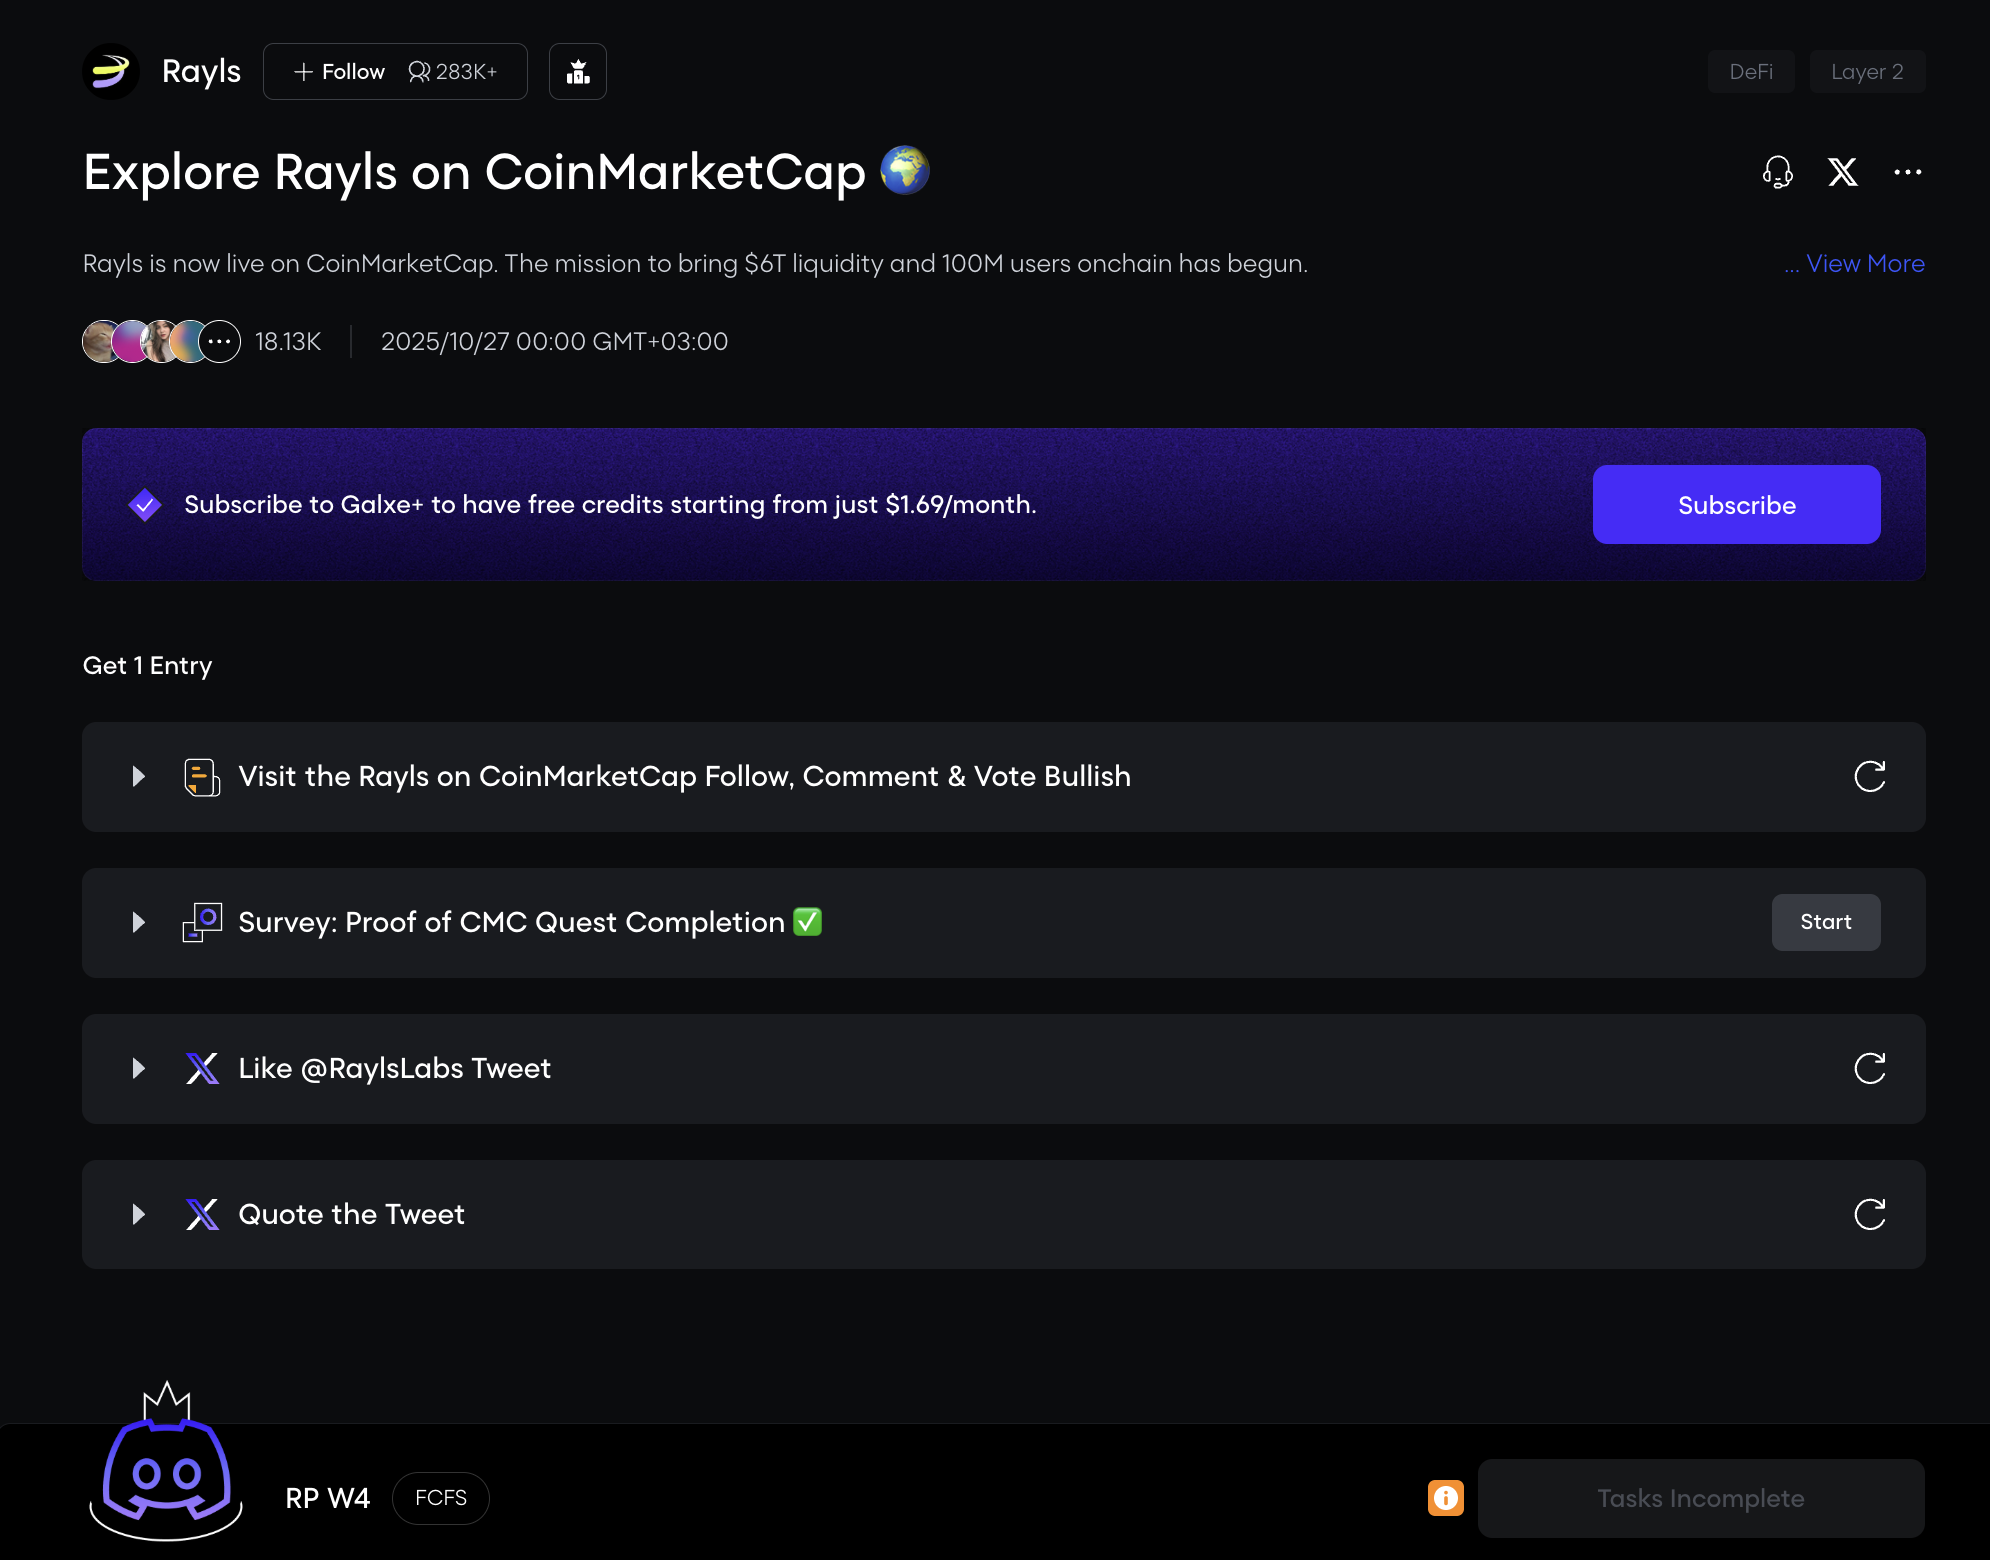Refresh the CoinMarketCap visit task status
The height and width of the screenshot is (1560, 1990).
pyautogui.click(x=1869, y=777)
